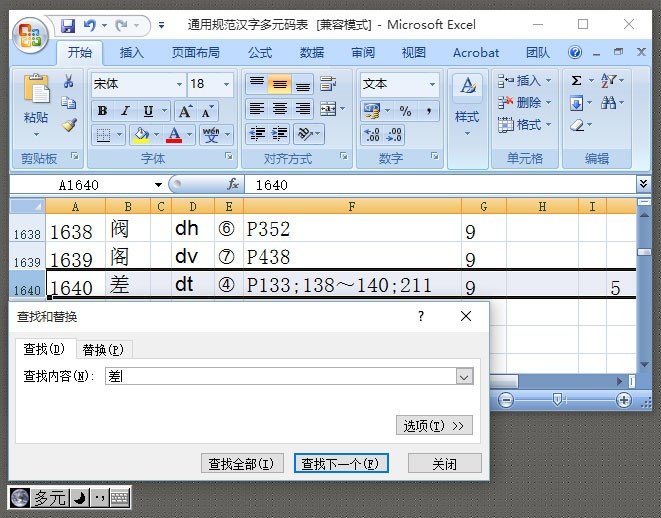Click the Office Button orb

30,36
